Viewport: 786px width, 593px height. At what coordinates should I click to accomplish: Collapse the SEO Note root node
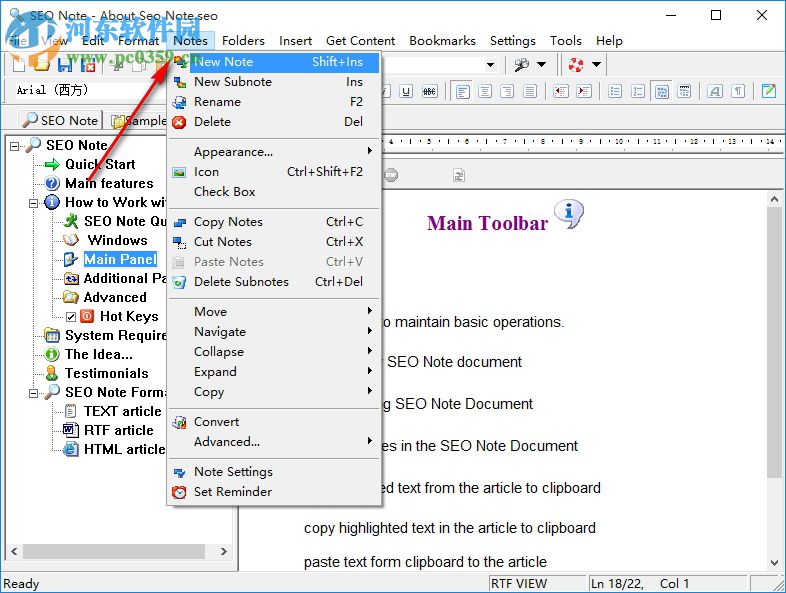click(x=15, y=146)
